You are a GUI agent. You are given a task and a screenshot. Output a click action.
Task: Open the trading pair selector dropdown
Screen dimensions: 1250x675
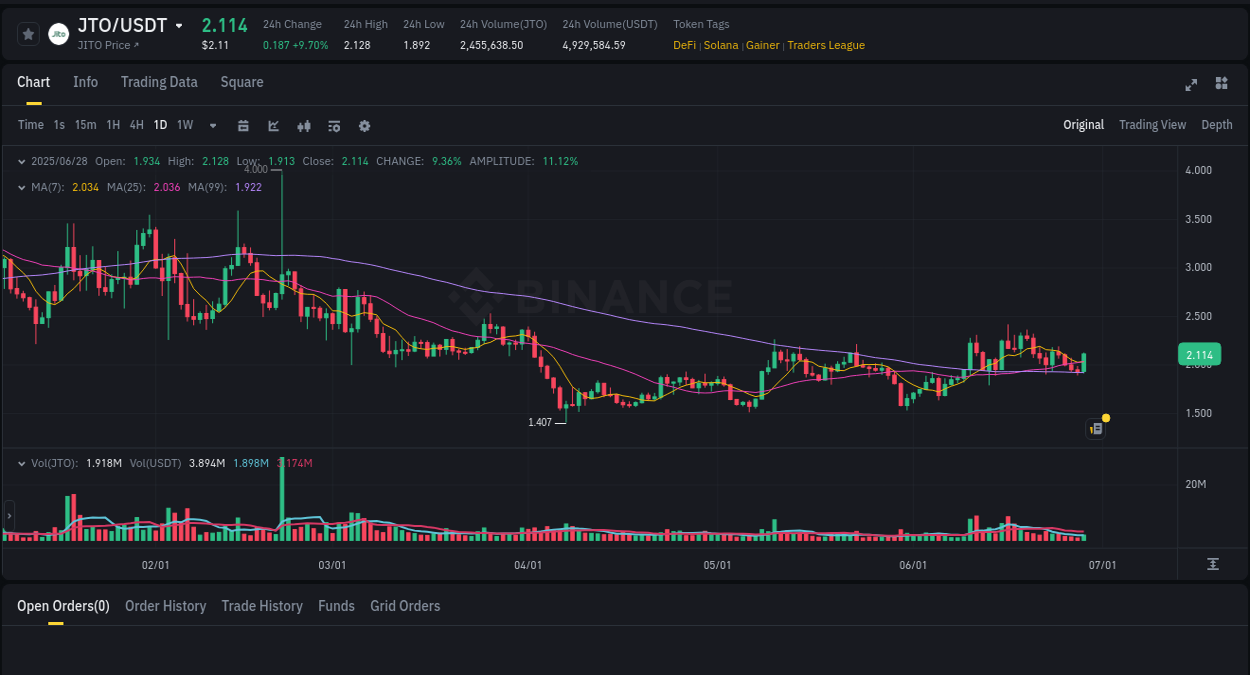coord(177,25)
